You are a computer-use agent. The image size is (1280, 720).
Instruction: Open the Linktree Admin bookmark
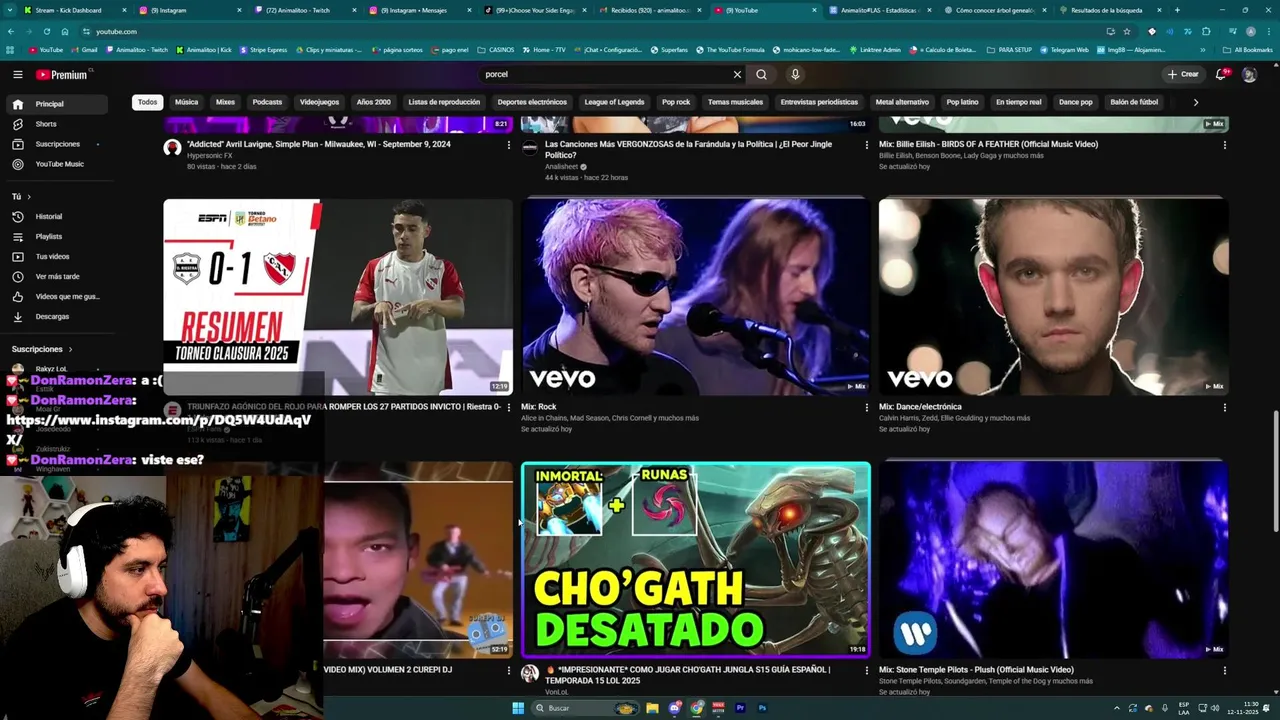[874, 49]
